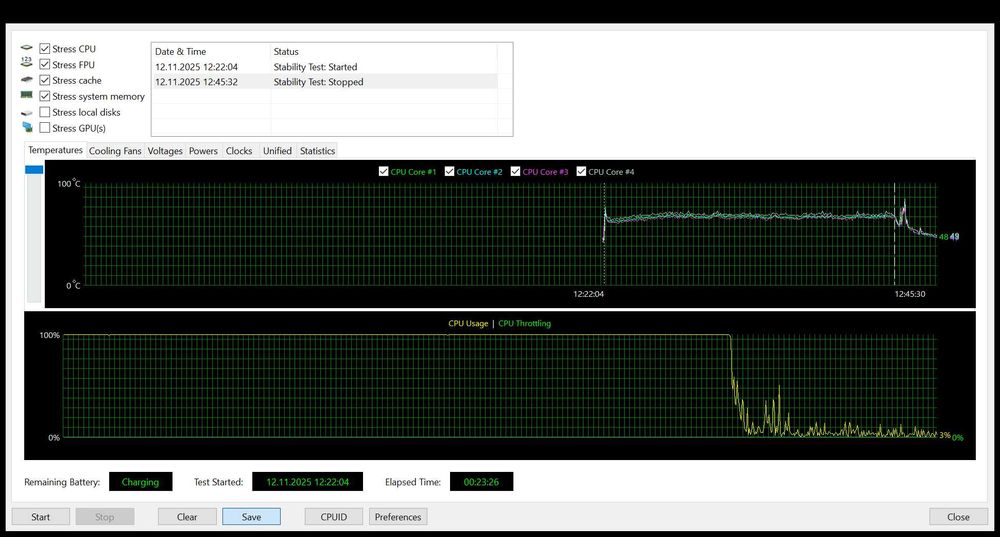
Task: Open Preferences
Action: pos(398,517)
